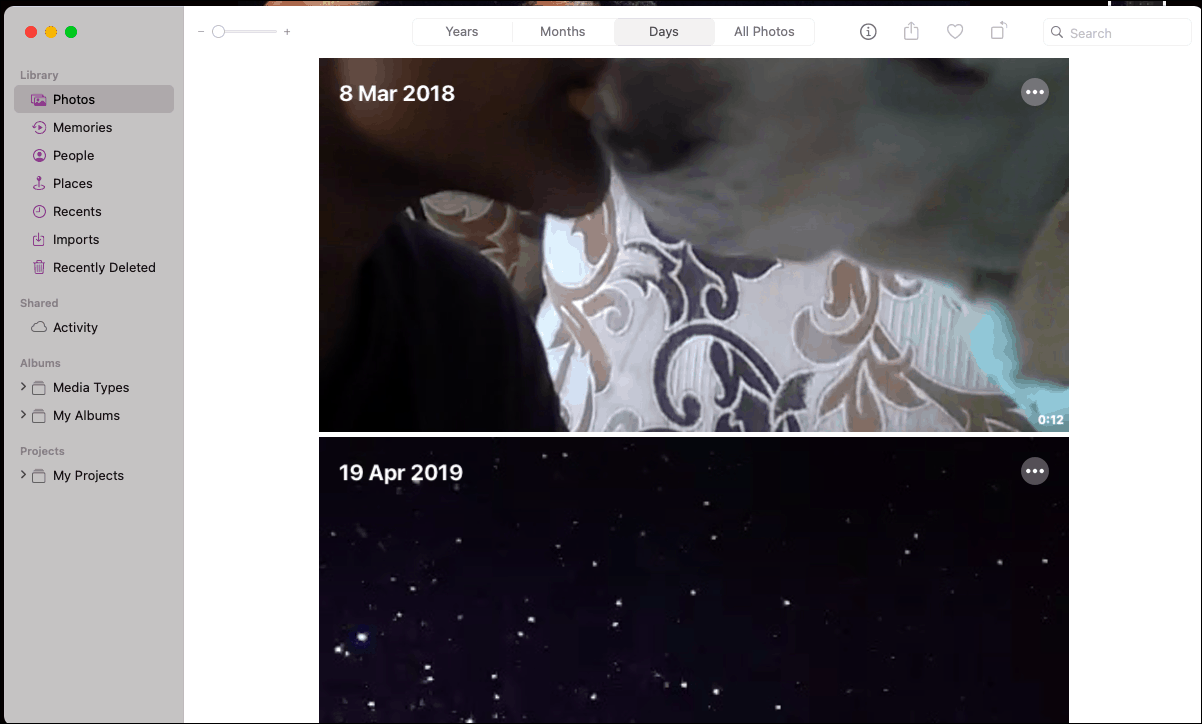Increase thumbnail size using the zoom slider
1202x724 pixels.
pyautogui.click(x=287, y=31)
